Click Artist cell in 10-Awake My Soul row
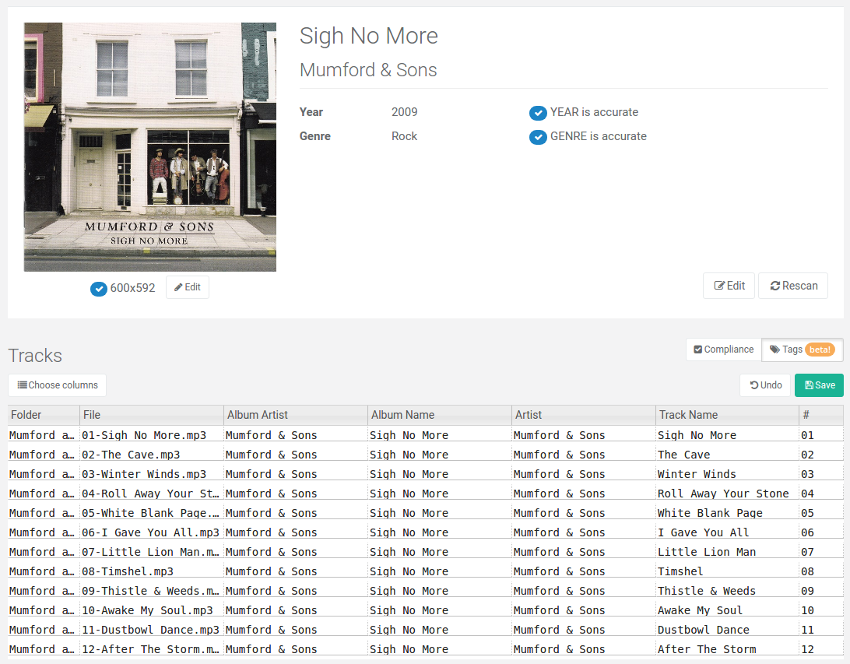 583,610
